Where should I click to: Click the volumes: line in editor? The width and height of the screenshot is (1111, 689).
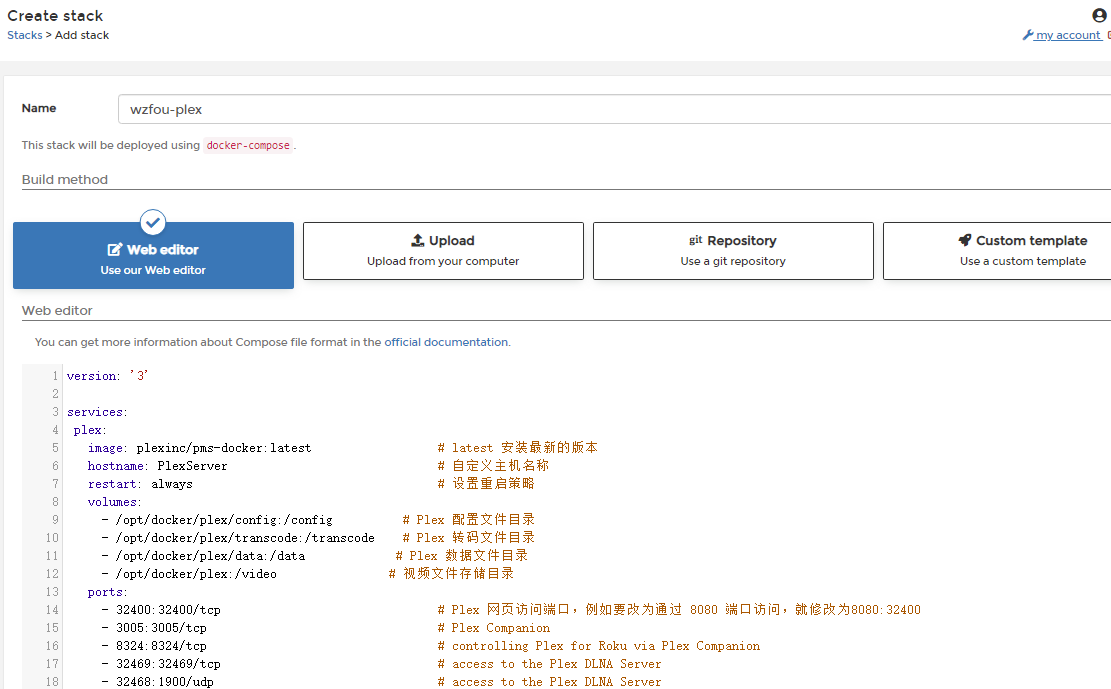[114, 502]
